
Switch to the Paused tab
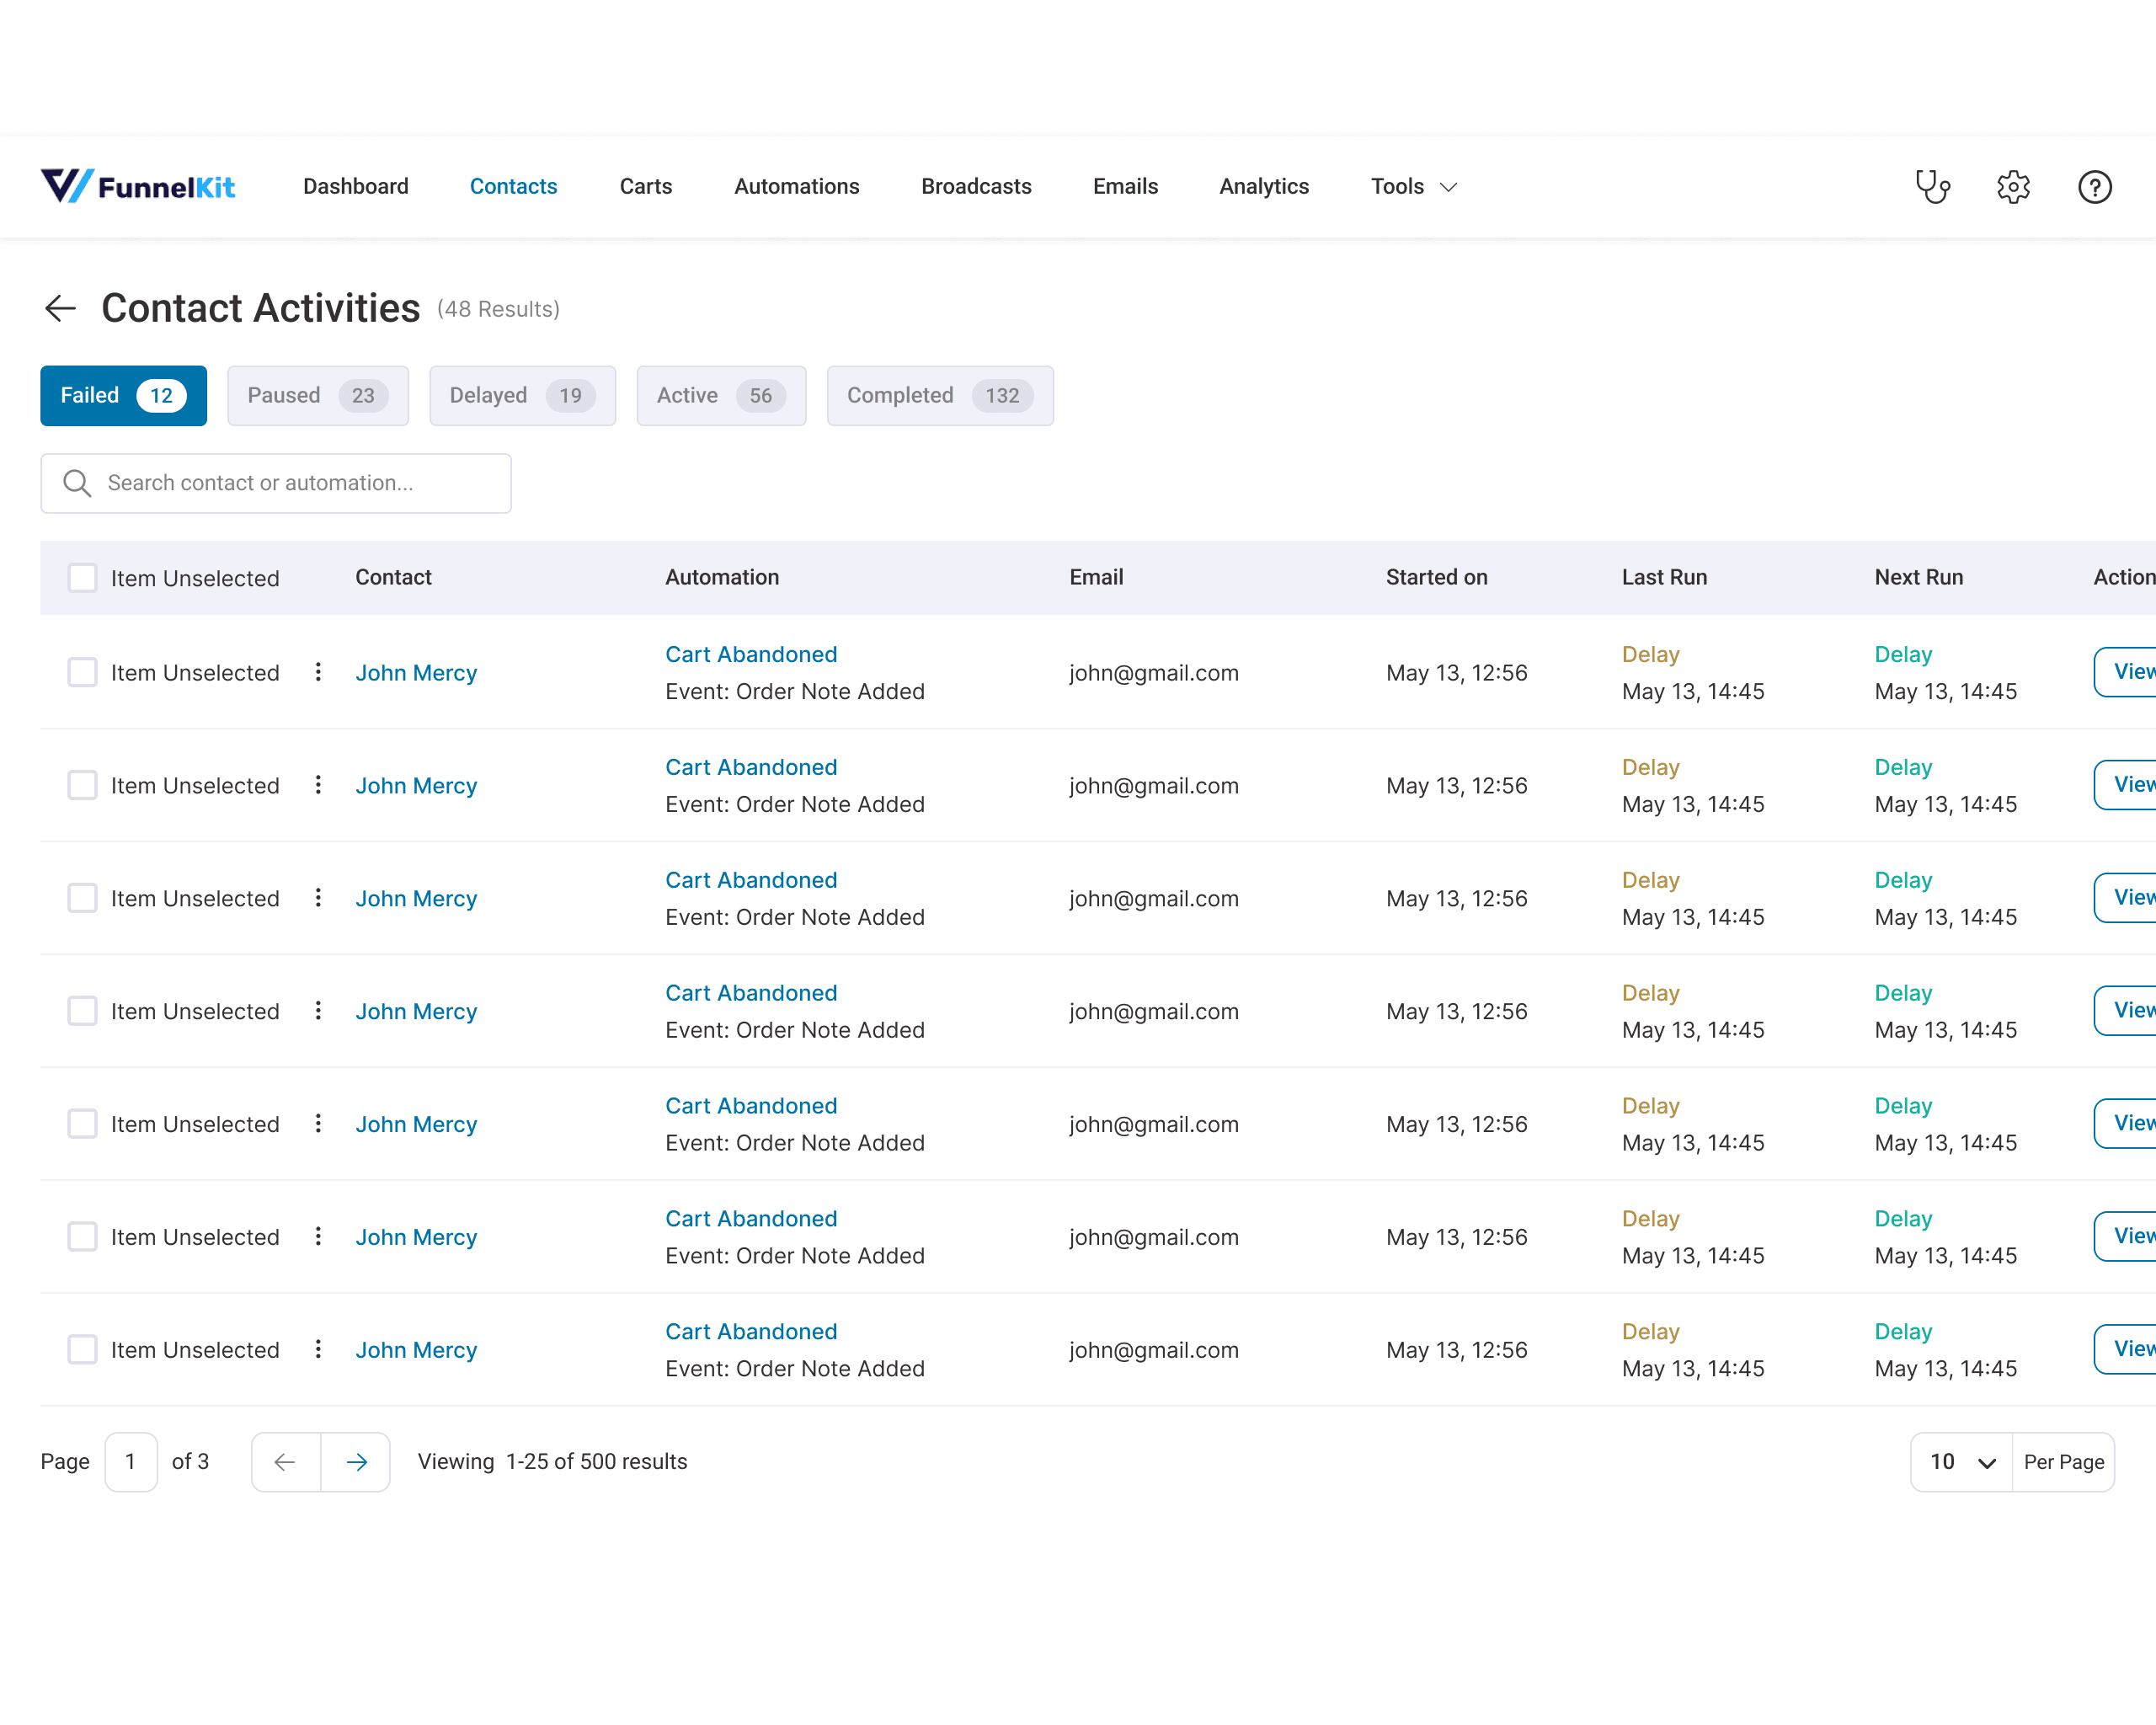[317, 396]
